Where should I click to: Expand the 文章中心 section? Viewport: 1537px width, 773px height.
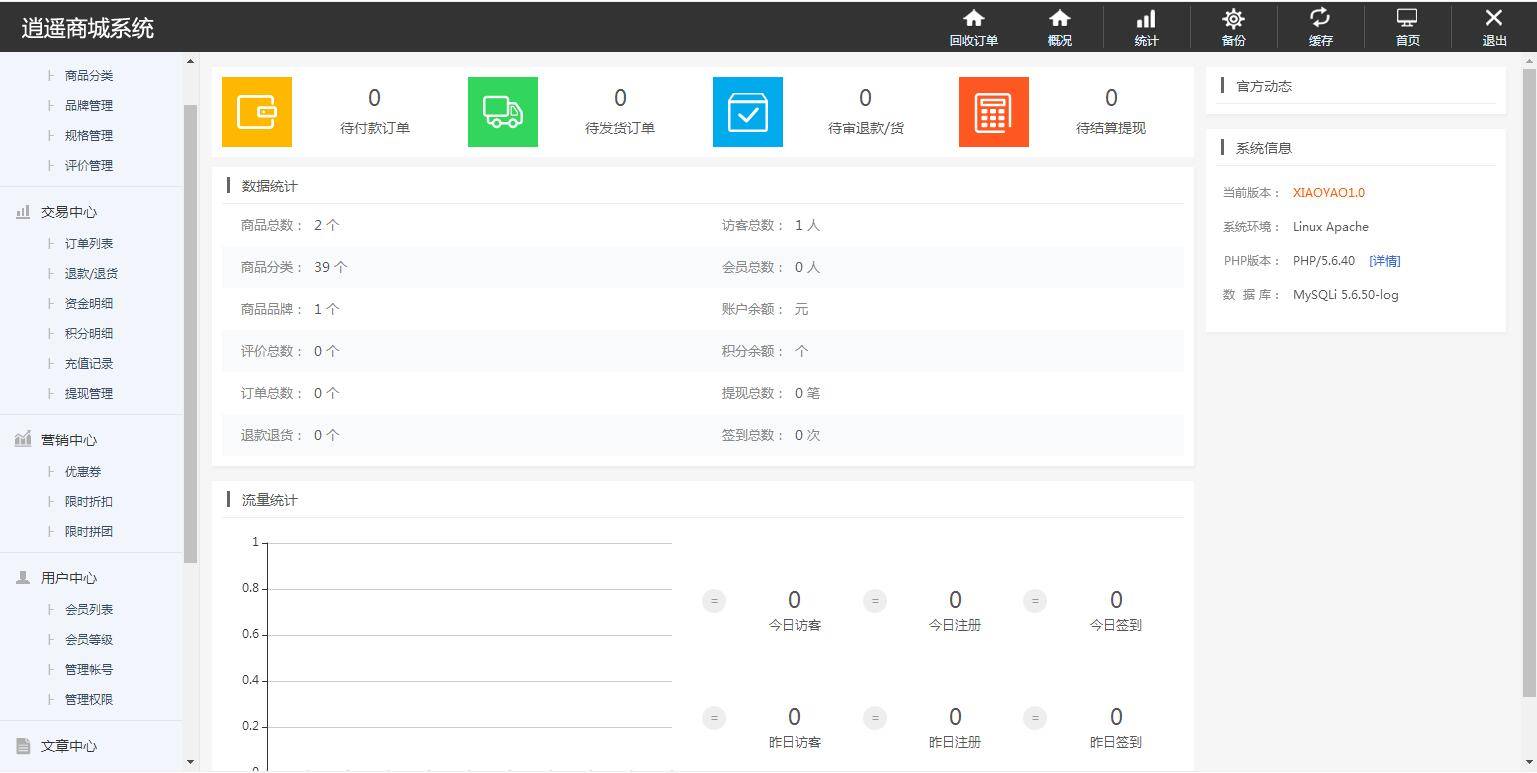point(69,745)
